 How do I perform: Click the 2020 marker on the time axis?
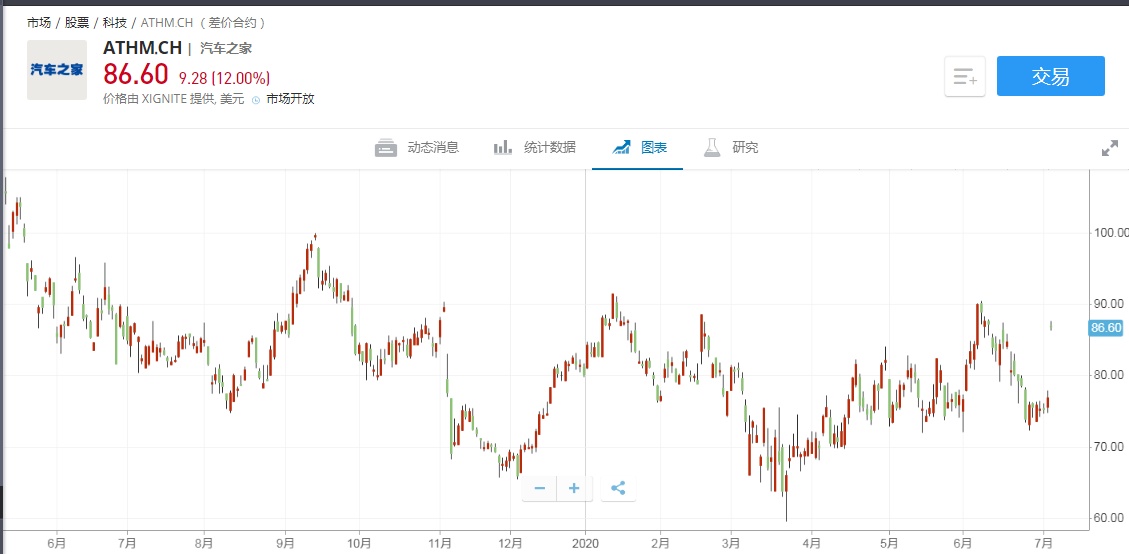(585, 544)
